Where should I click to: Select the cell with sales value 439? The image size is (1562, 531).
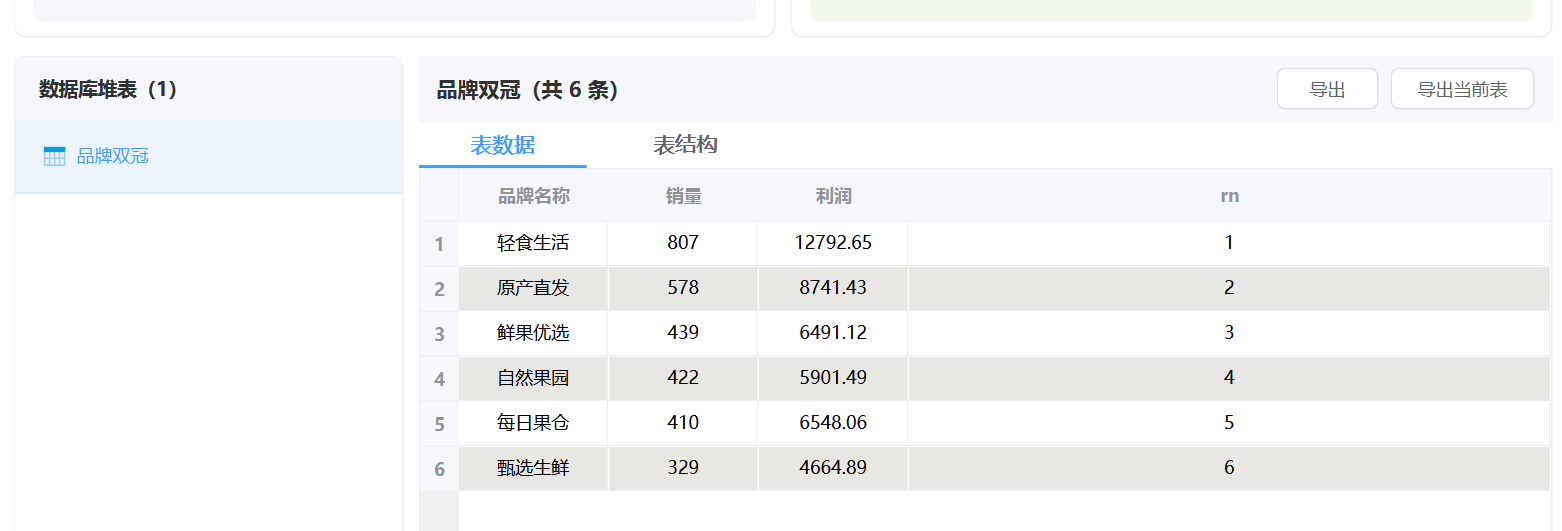[x=683, y=333]
